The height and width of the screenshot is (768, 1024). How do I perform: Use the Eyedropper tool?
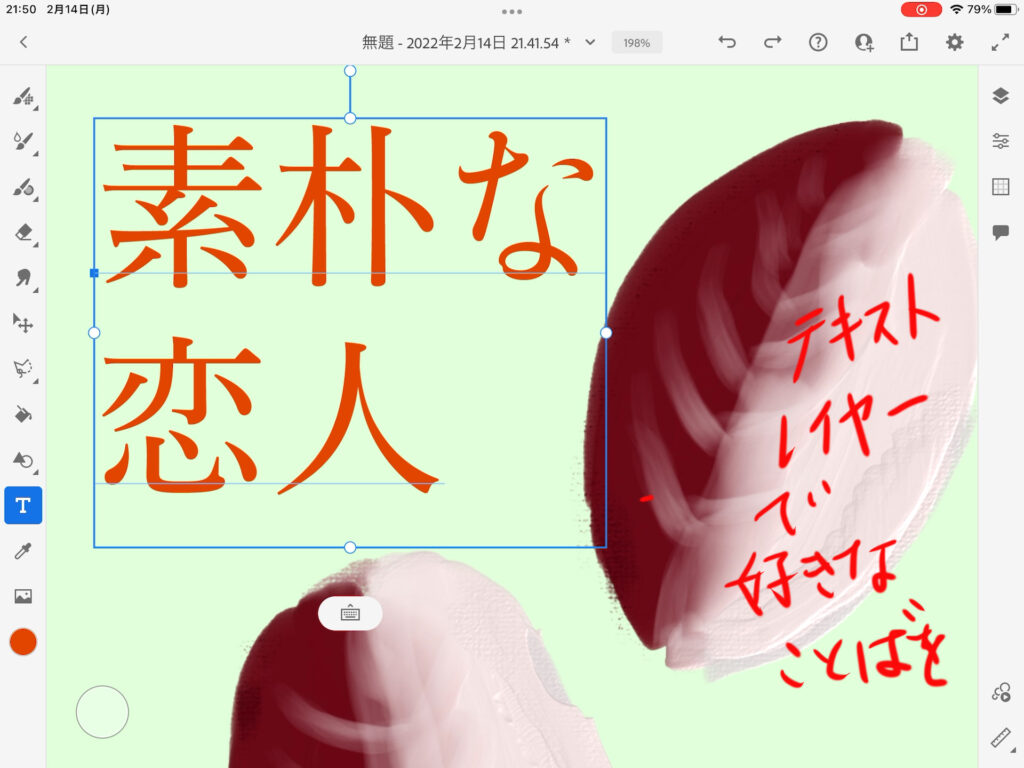tap(23, 551)
